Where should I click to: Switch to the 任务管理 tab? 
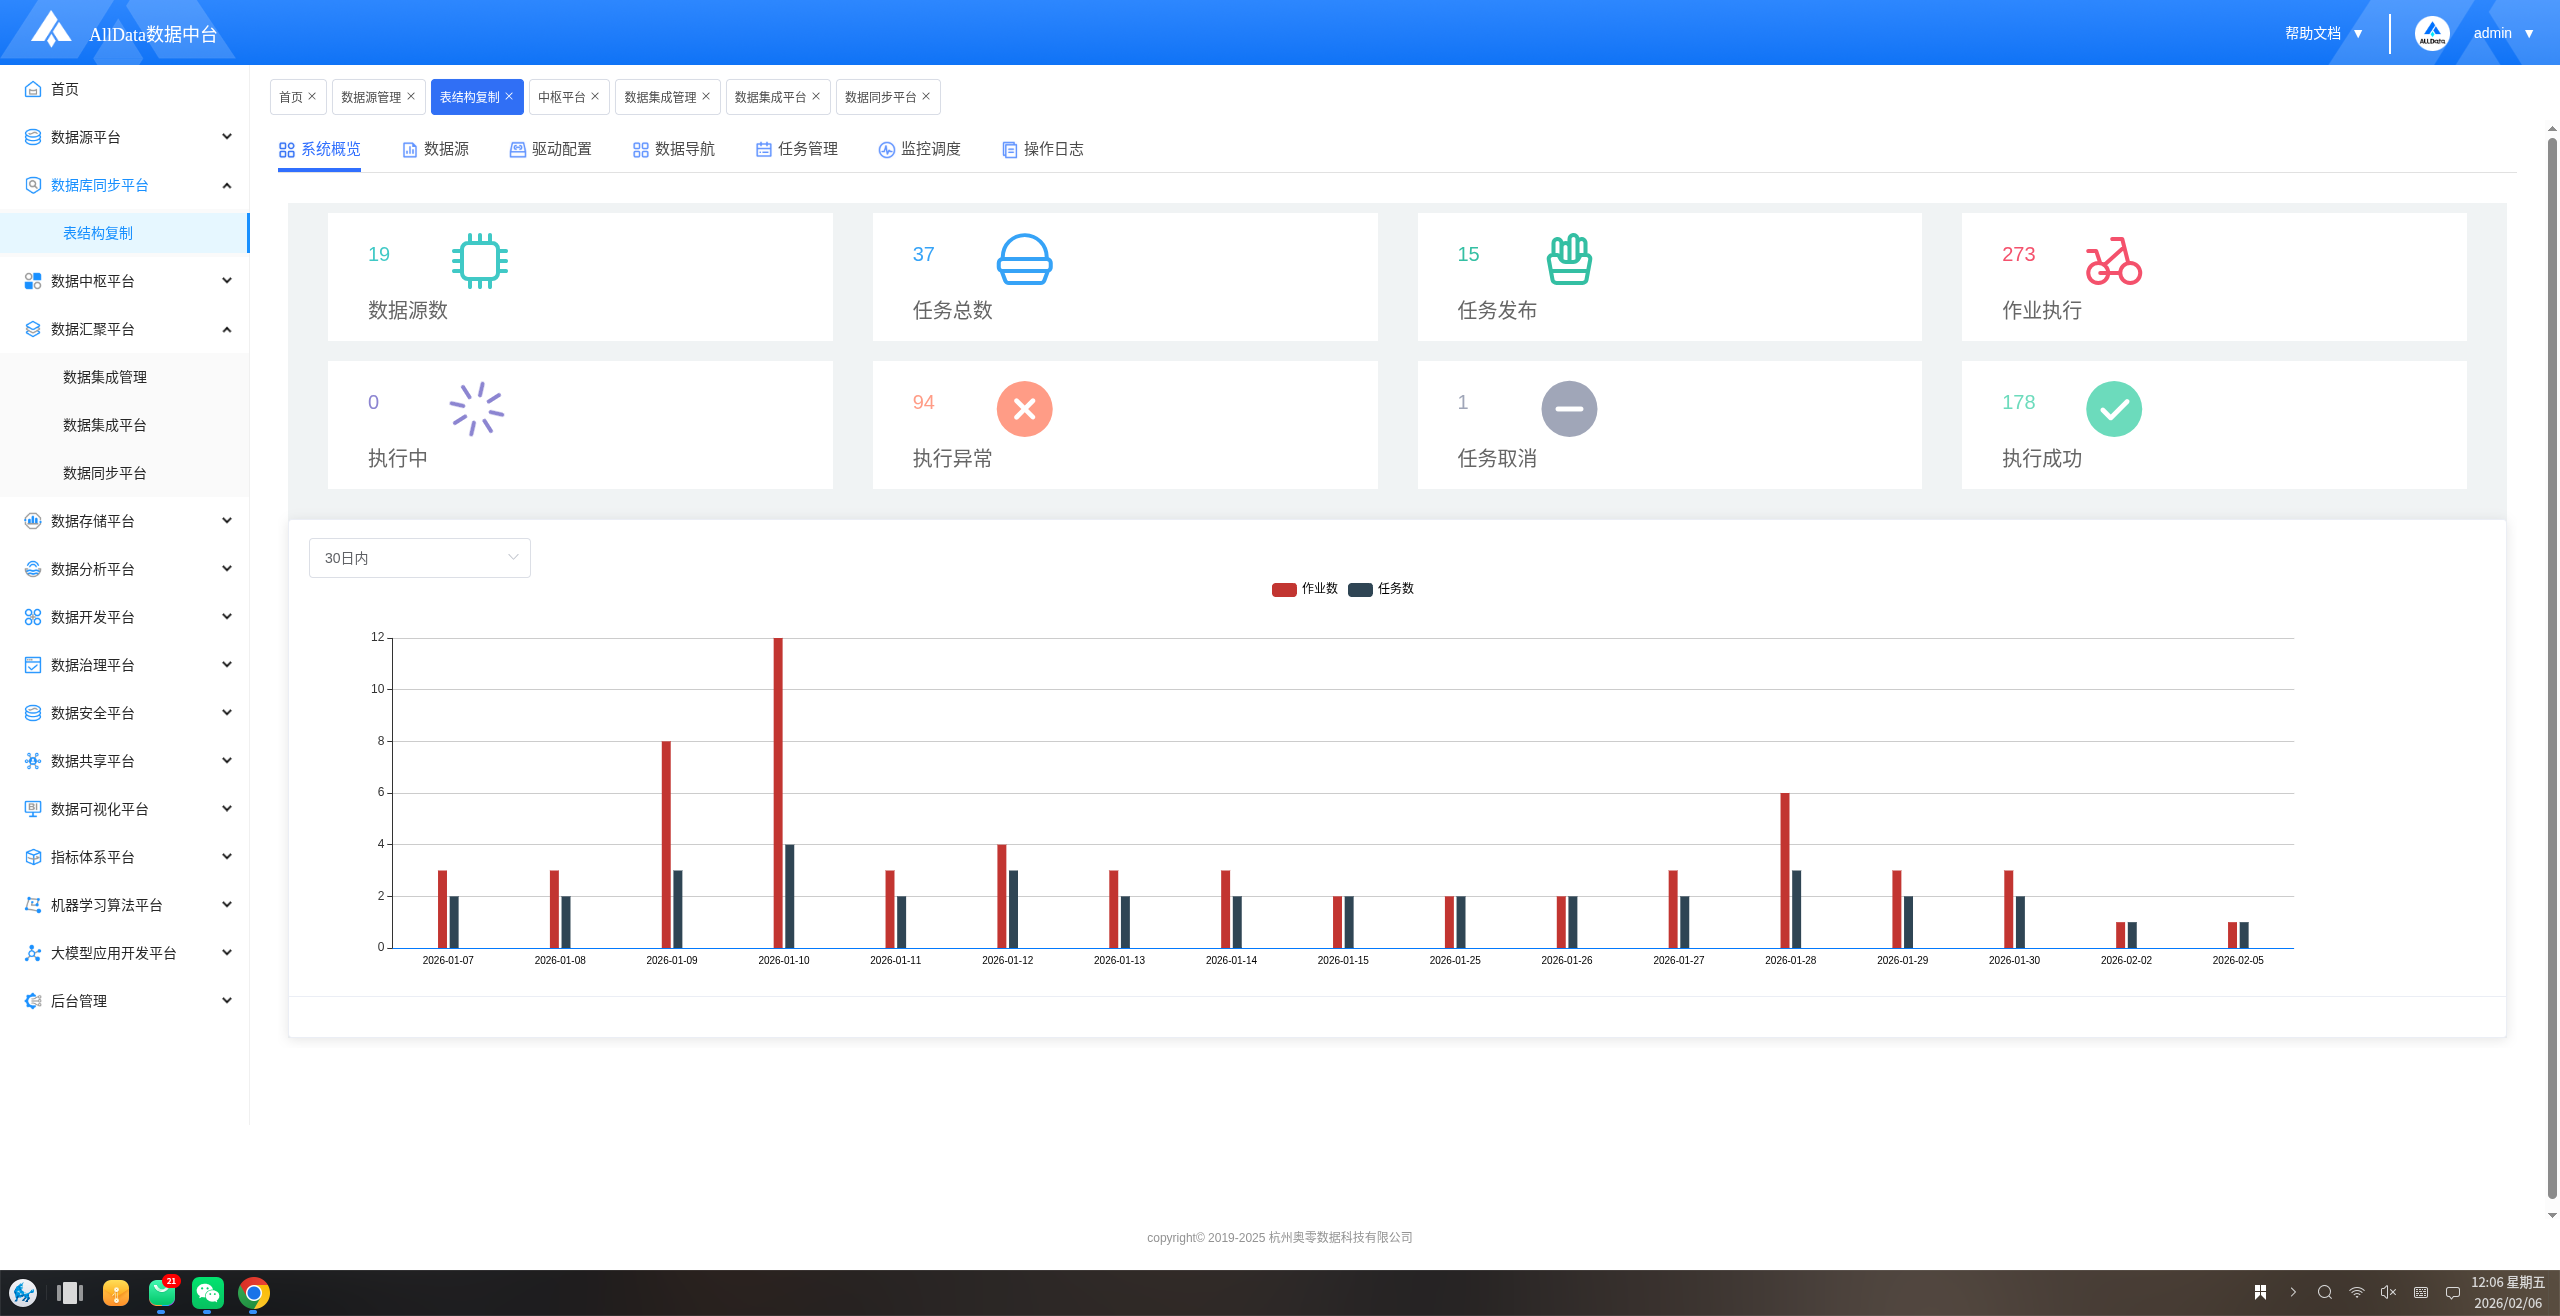click(x=797, y=149)
